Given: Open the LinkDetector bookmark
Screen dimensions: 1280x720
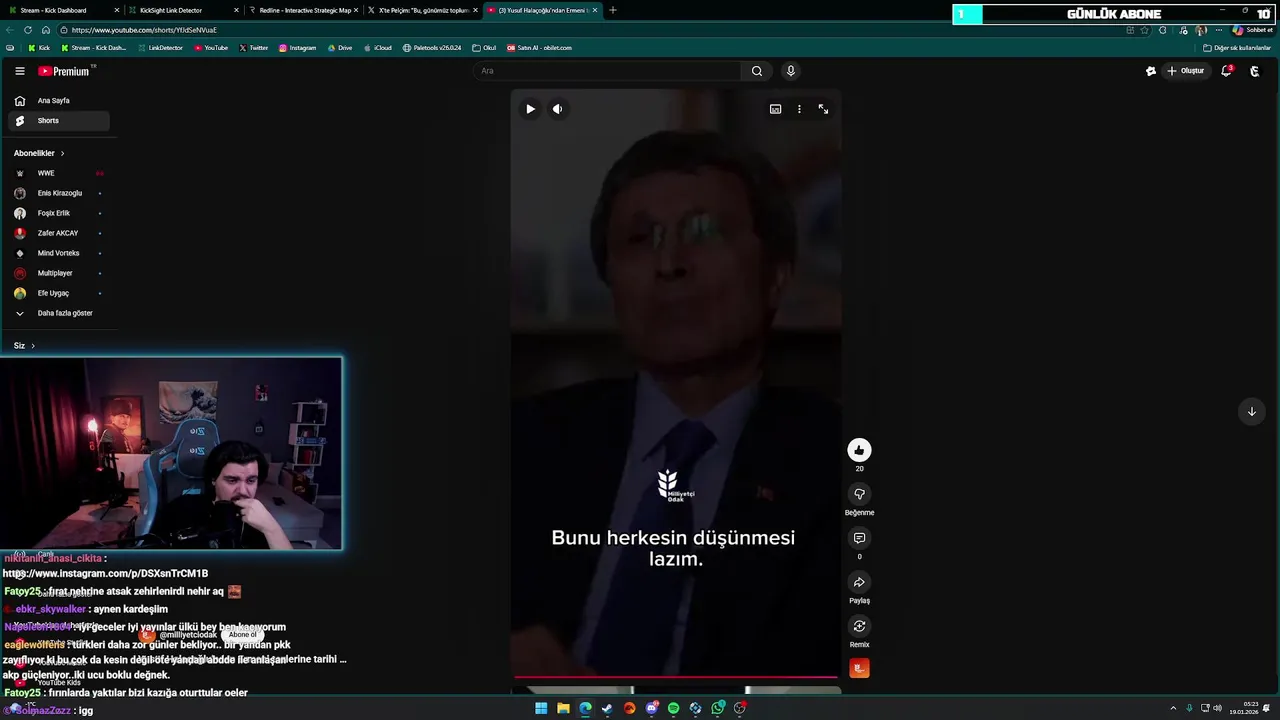Looking at the screenshot, I should (x=160, y=48).
